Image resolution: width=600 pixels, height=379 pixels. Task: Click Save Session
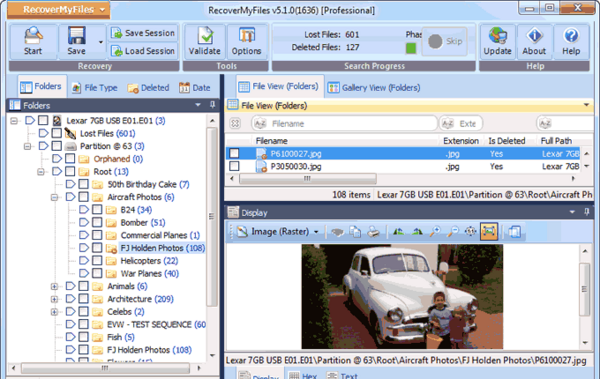point(143,33)
